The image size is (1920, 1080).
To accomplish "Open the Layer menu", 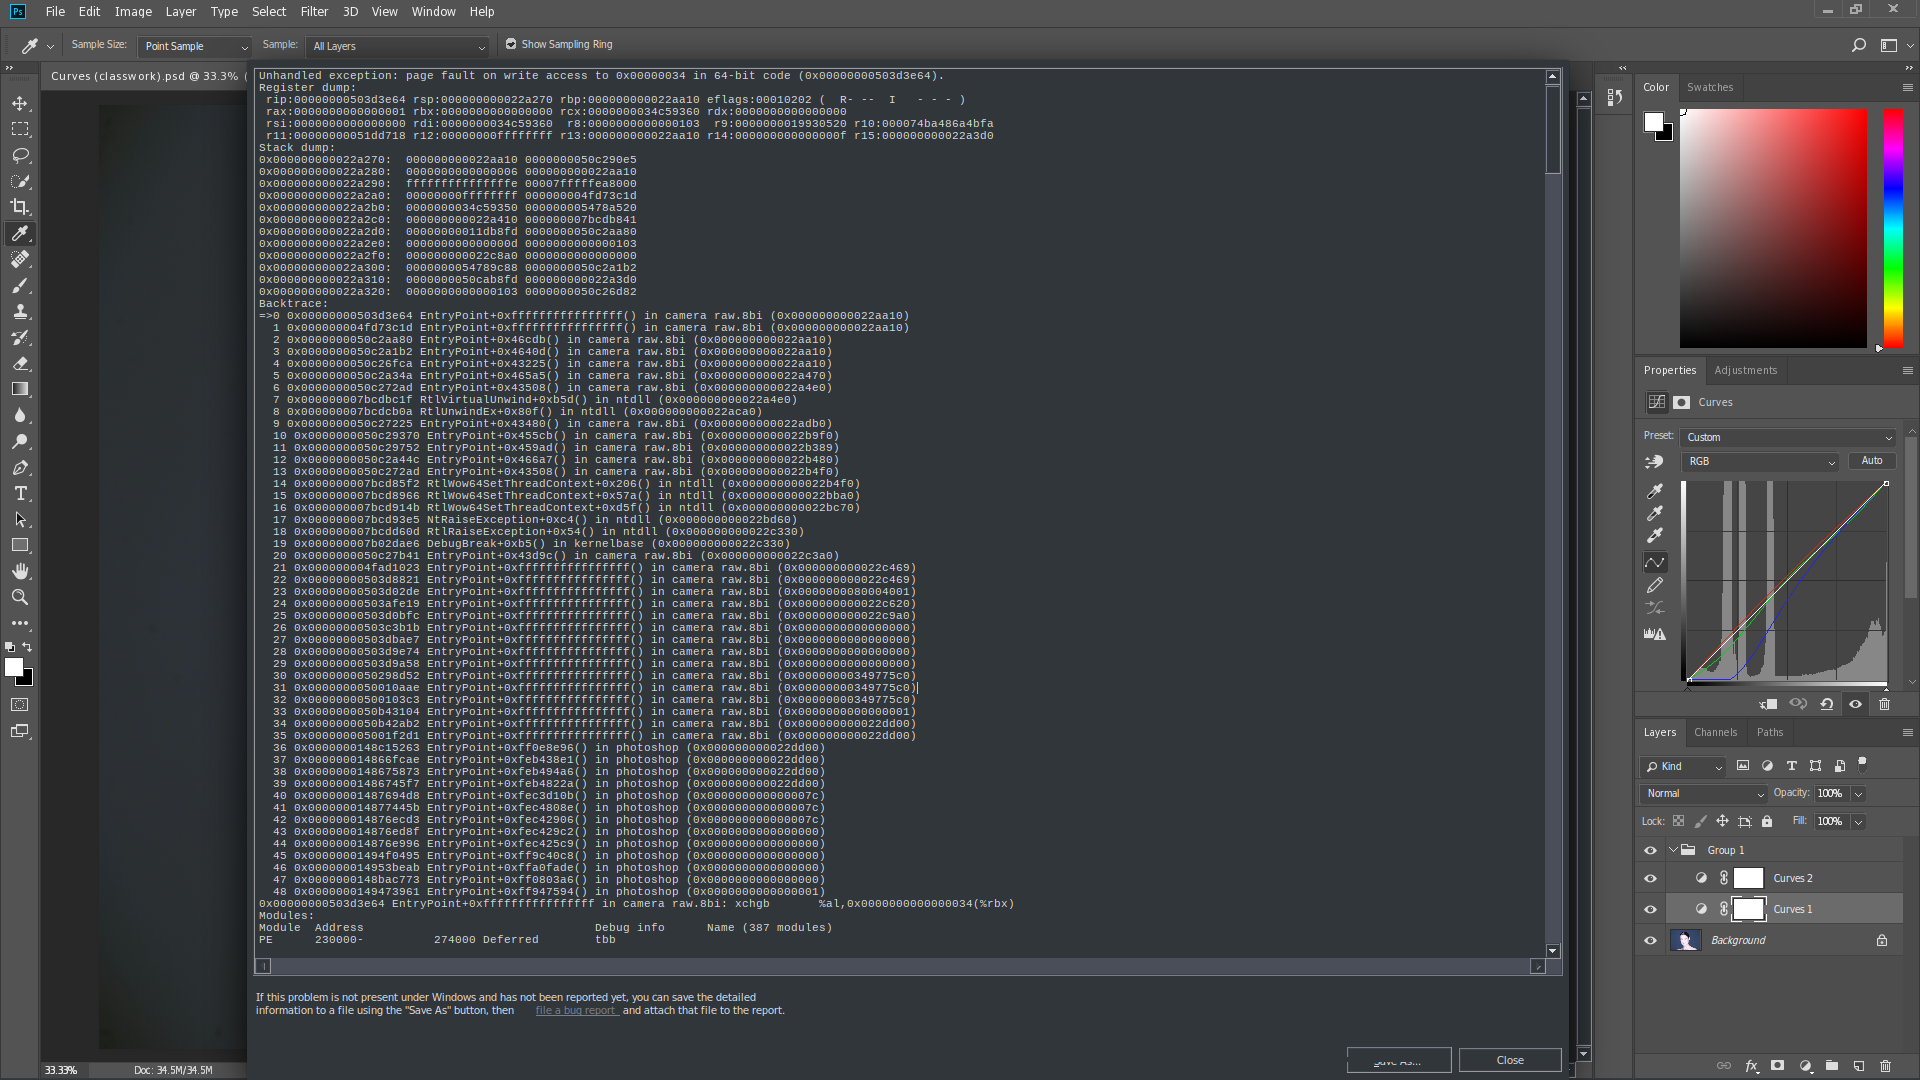I will pyautogui.click(x=181, y=11).
